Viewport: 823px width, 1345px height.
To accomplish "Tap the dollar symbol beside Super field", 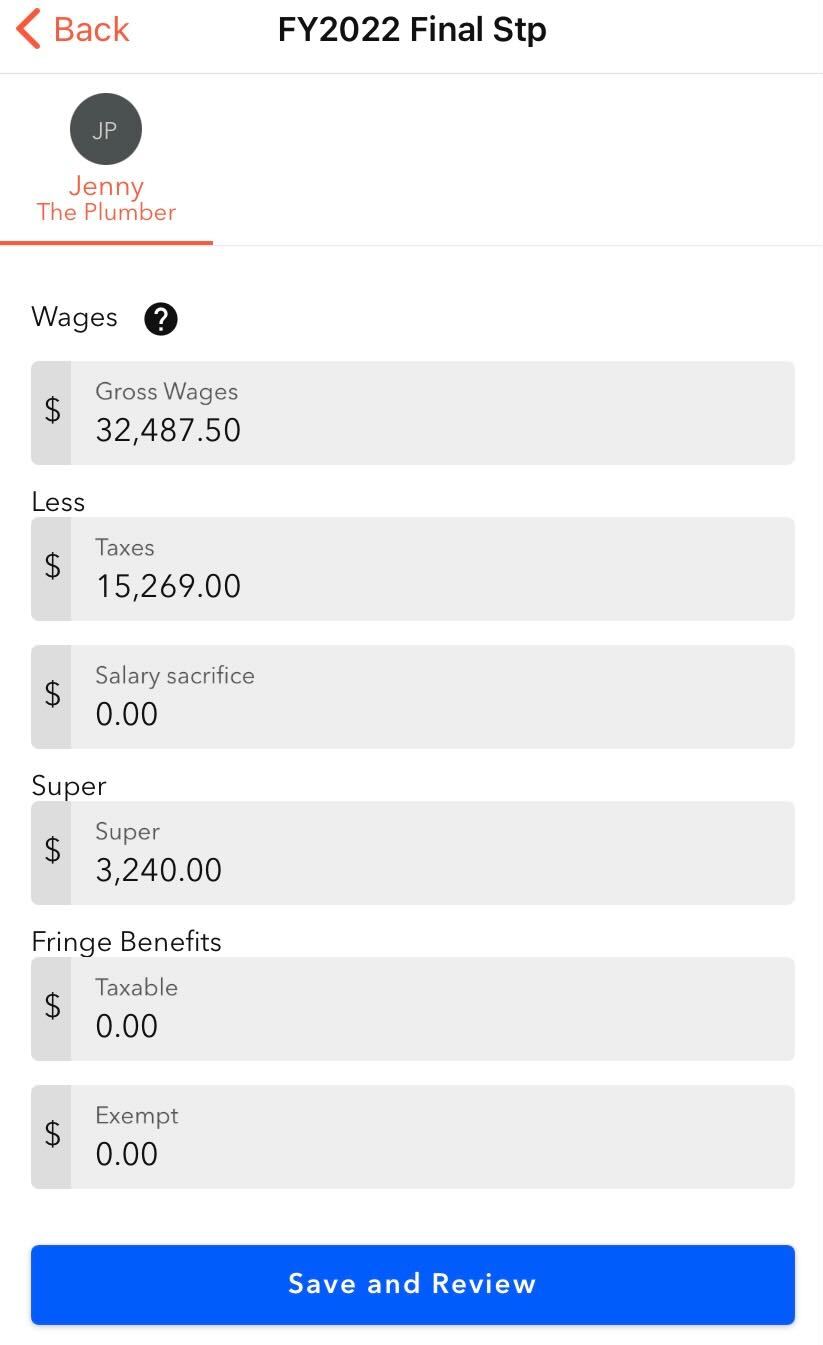I will point(52,852).
